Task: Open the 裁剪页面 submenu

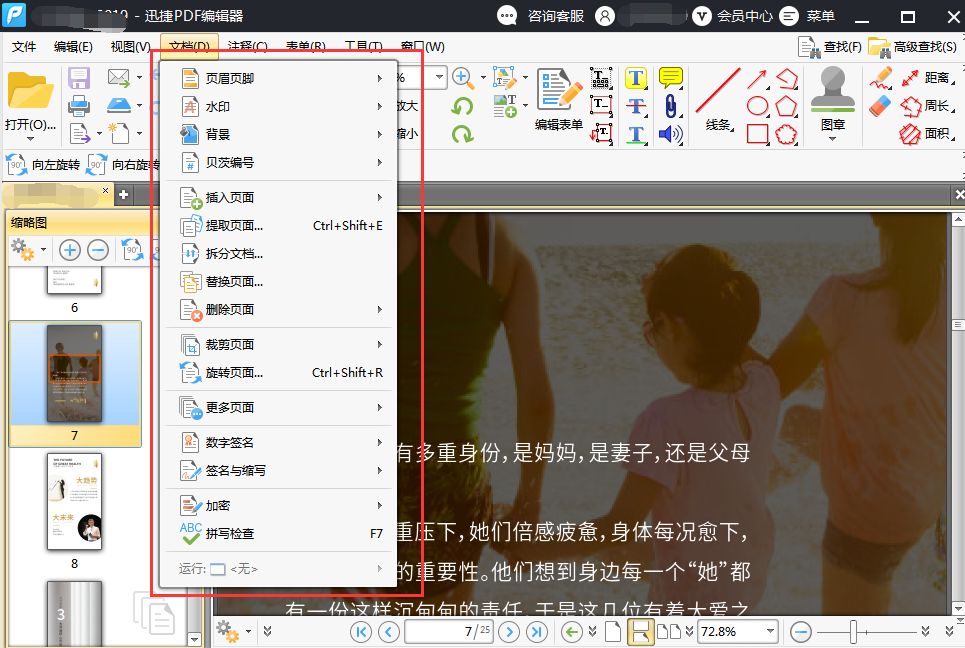Action: pos(279,345)
